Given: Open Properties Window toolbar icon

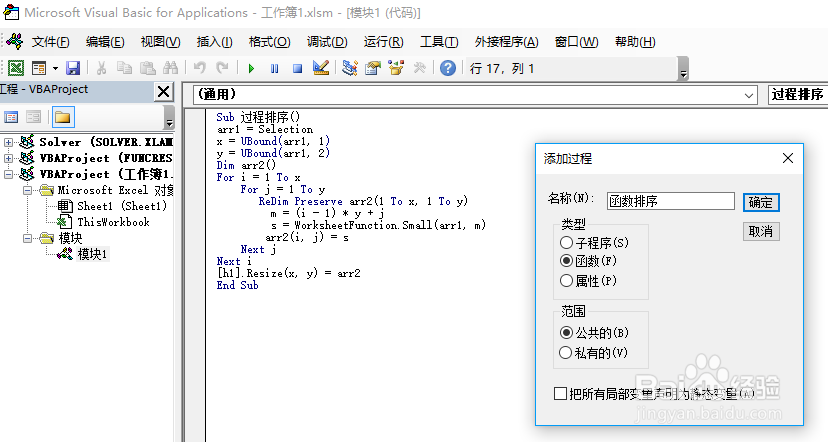Looking at the screenshot, I should click(x=373, y=68).
